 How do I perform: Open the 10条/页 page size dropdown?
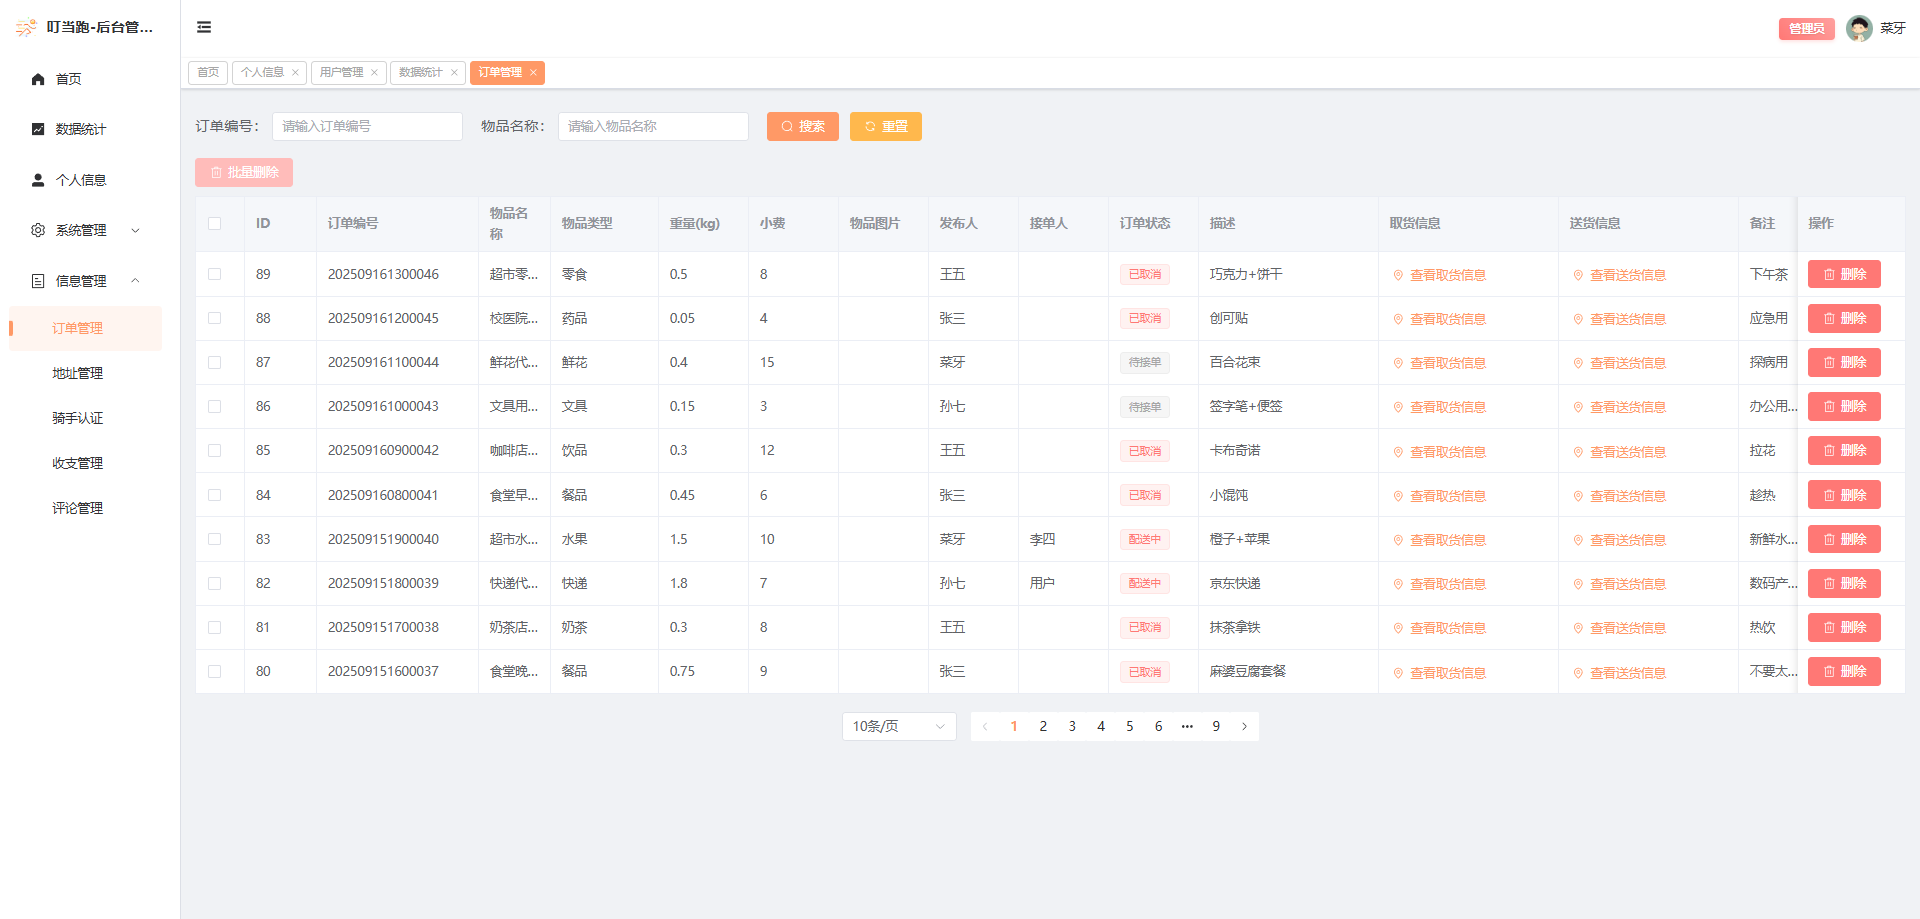(897, 726)
